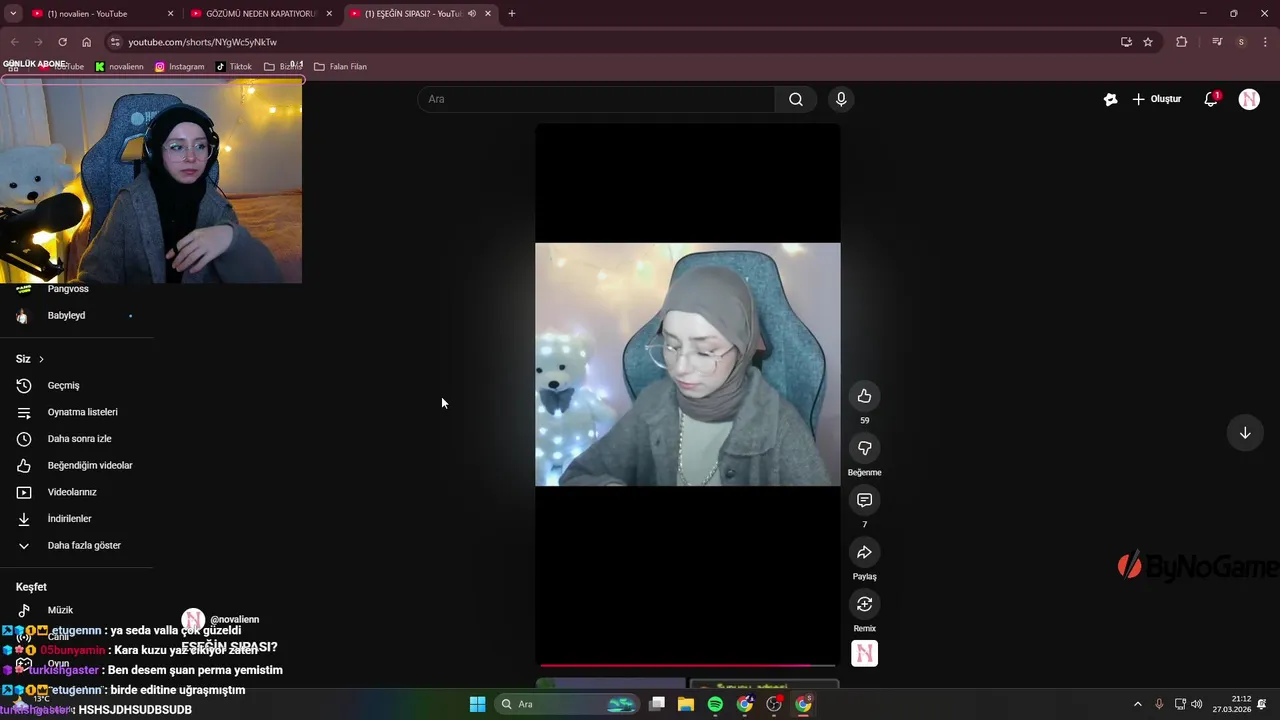Open Spotify from taskbar
The image size is (1280, 720).
[715, 704]
